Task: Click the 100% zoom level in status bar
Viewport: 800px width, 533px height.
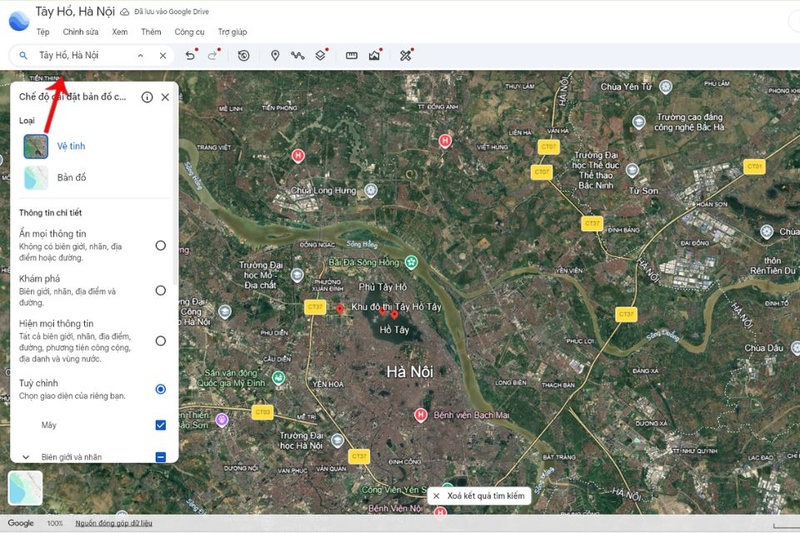Action: pyautogui.click(x=55, y=523)
